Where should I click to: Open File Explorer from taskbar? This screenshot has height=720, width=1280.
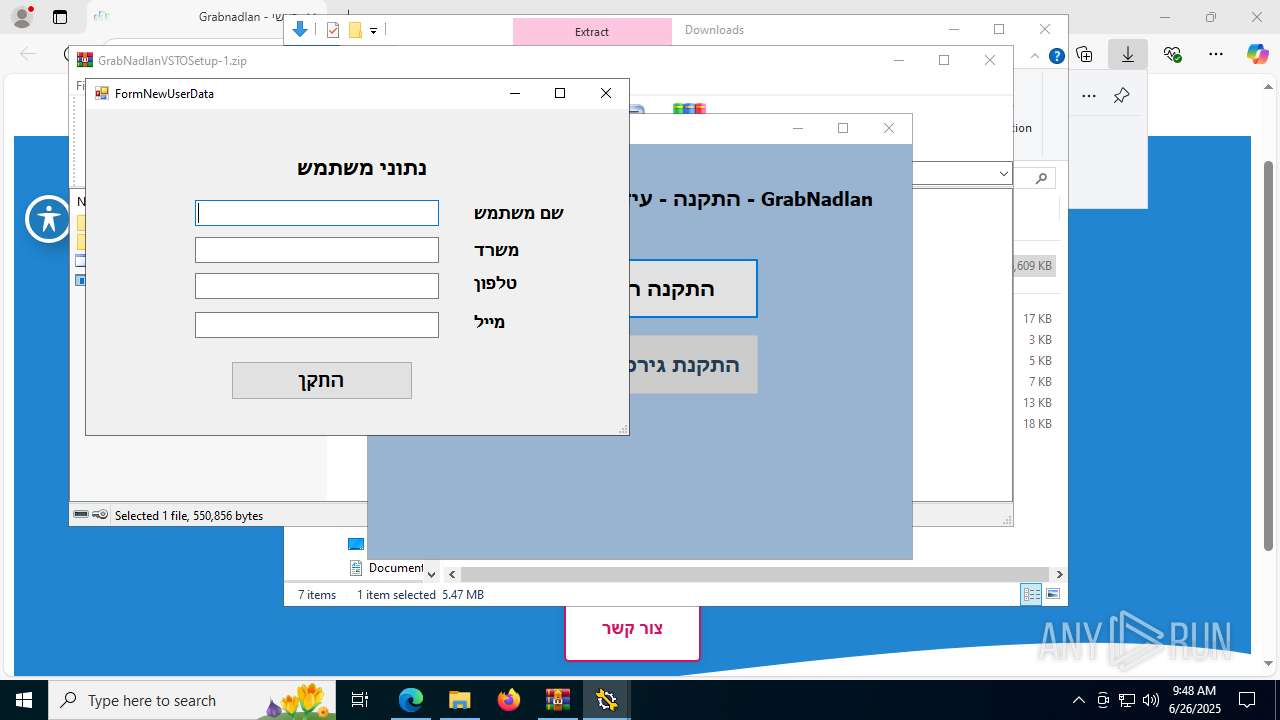[x=459, y=700]
